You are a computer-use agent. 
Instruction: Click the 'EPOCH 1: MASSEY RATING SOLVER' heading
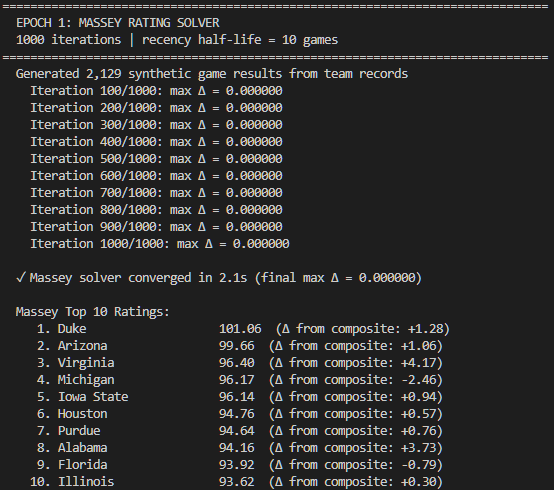[x=118, y=23]
